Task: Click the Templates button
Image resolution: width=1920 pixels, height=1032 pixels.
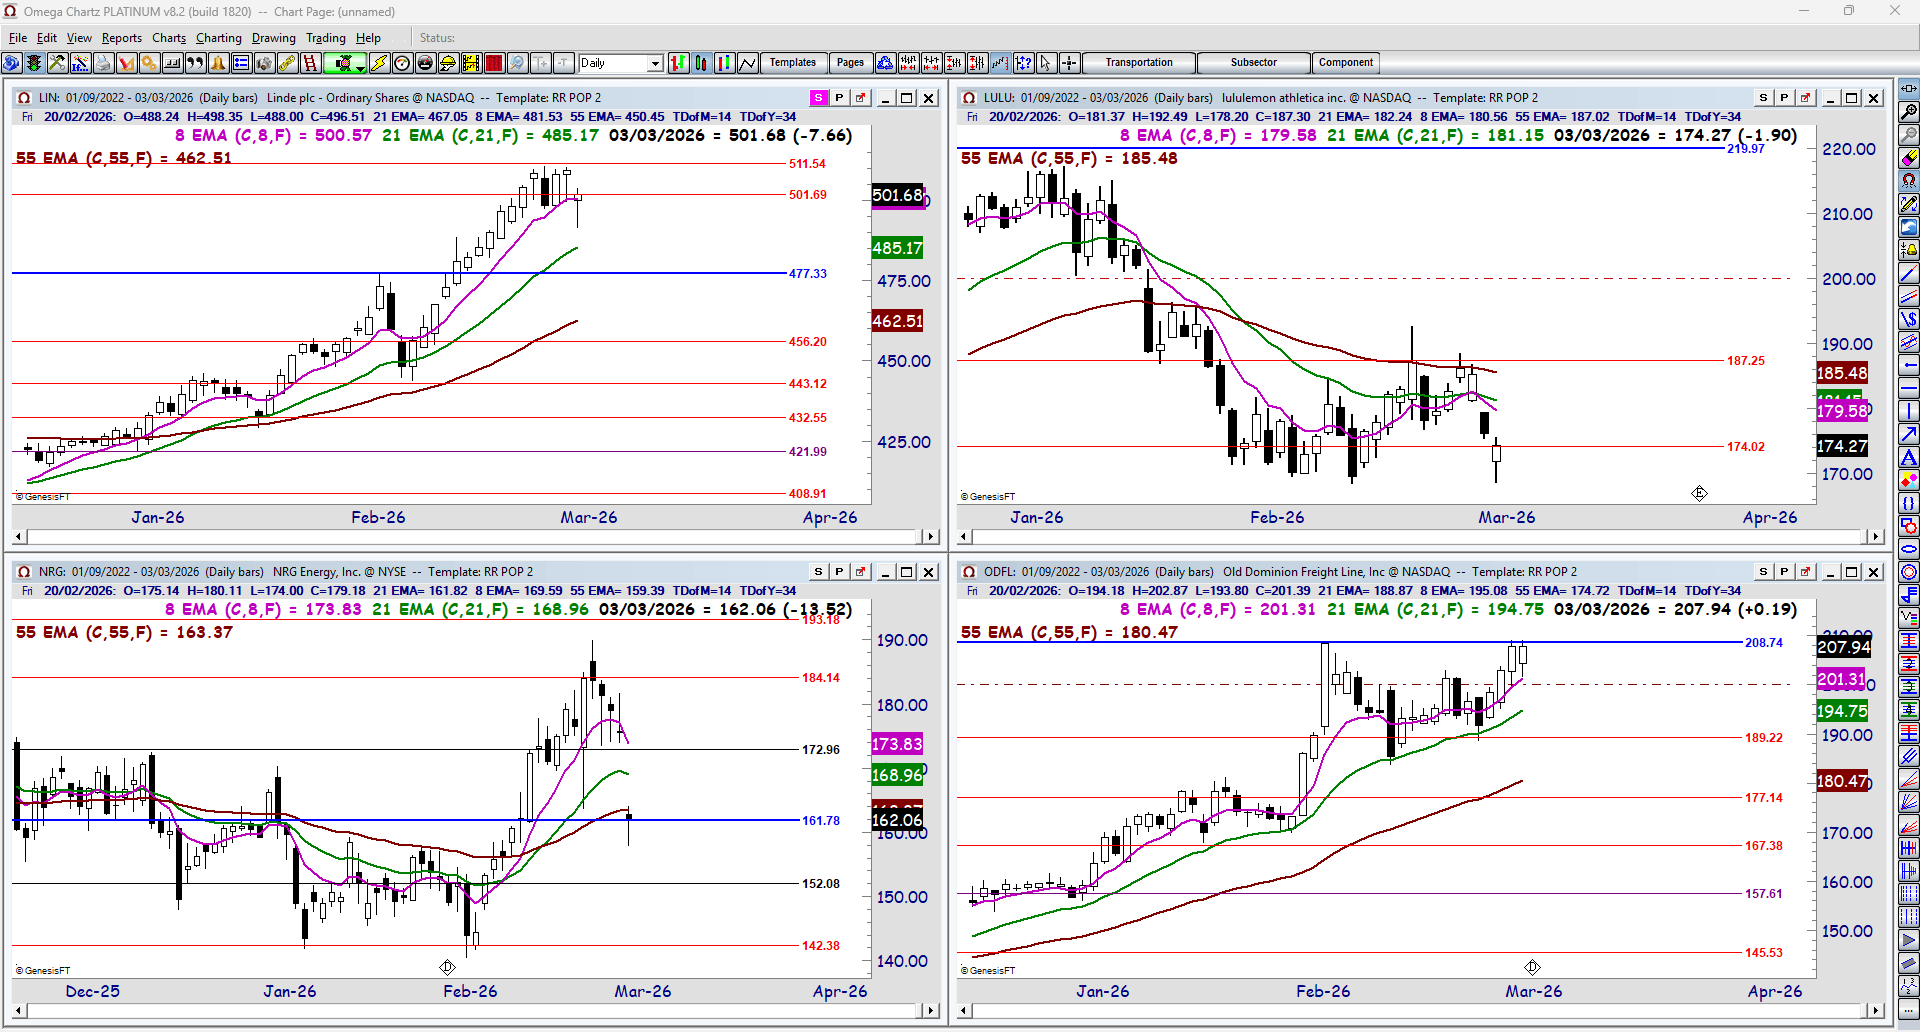Action: (x=793, y=63)
